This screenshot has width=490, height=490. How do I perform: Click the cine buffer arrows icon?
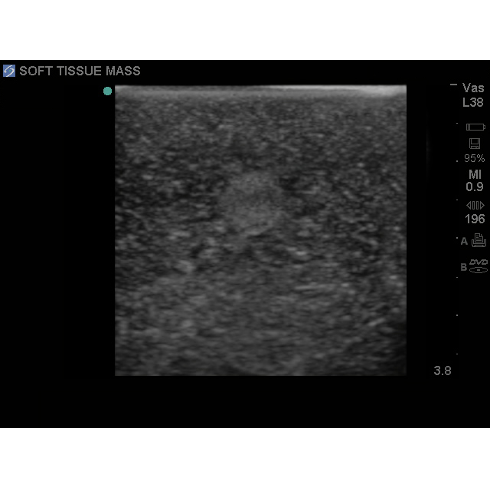click(x=475, y=205)
